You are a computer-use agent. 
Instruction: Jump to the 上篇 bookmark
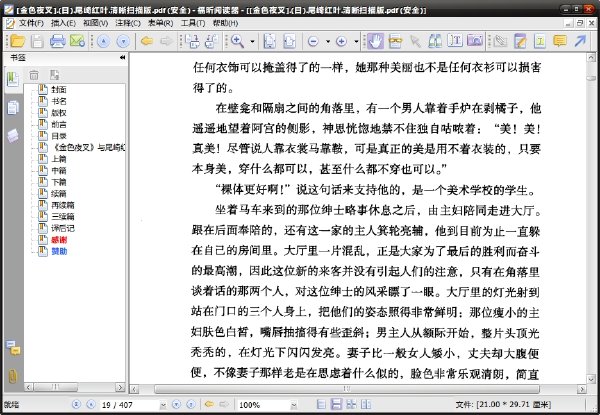(59, 159)
